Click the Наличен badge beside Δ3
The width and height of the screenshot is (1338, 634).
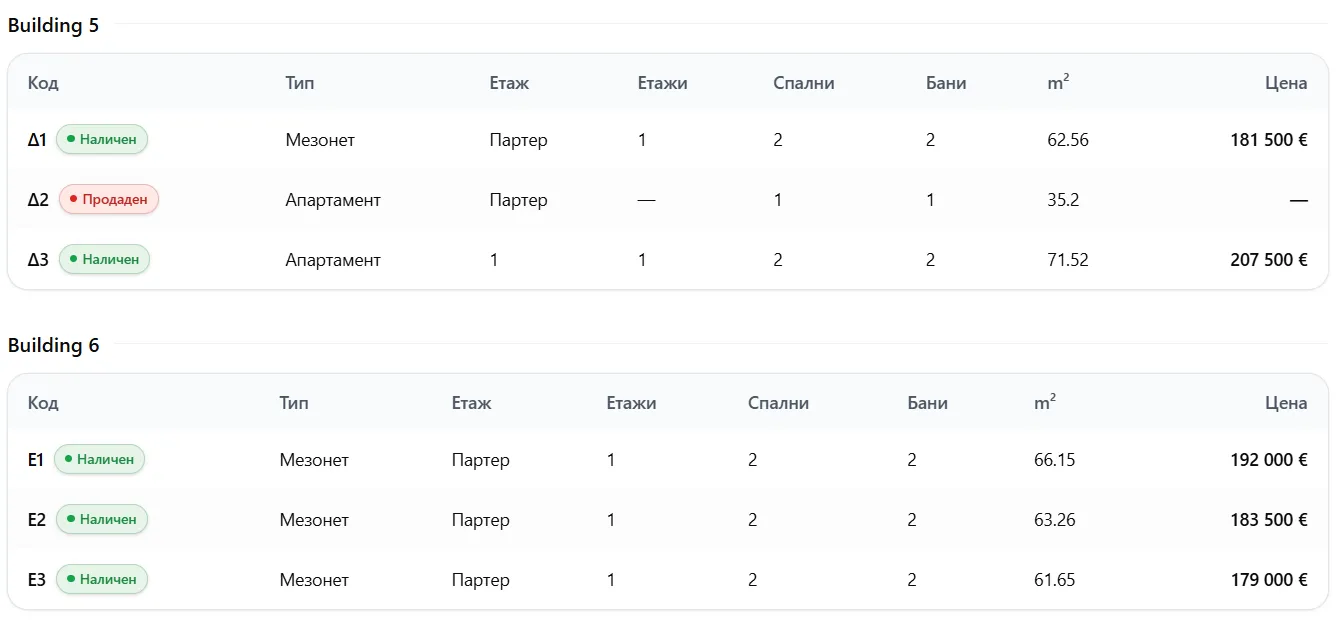105,260
